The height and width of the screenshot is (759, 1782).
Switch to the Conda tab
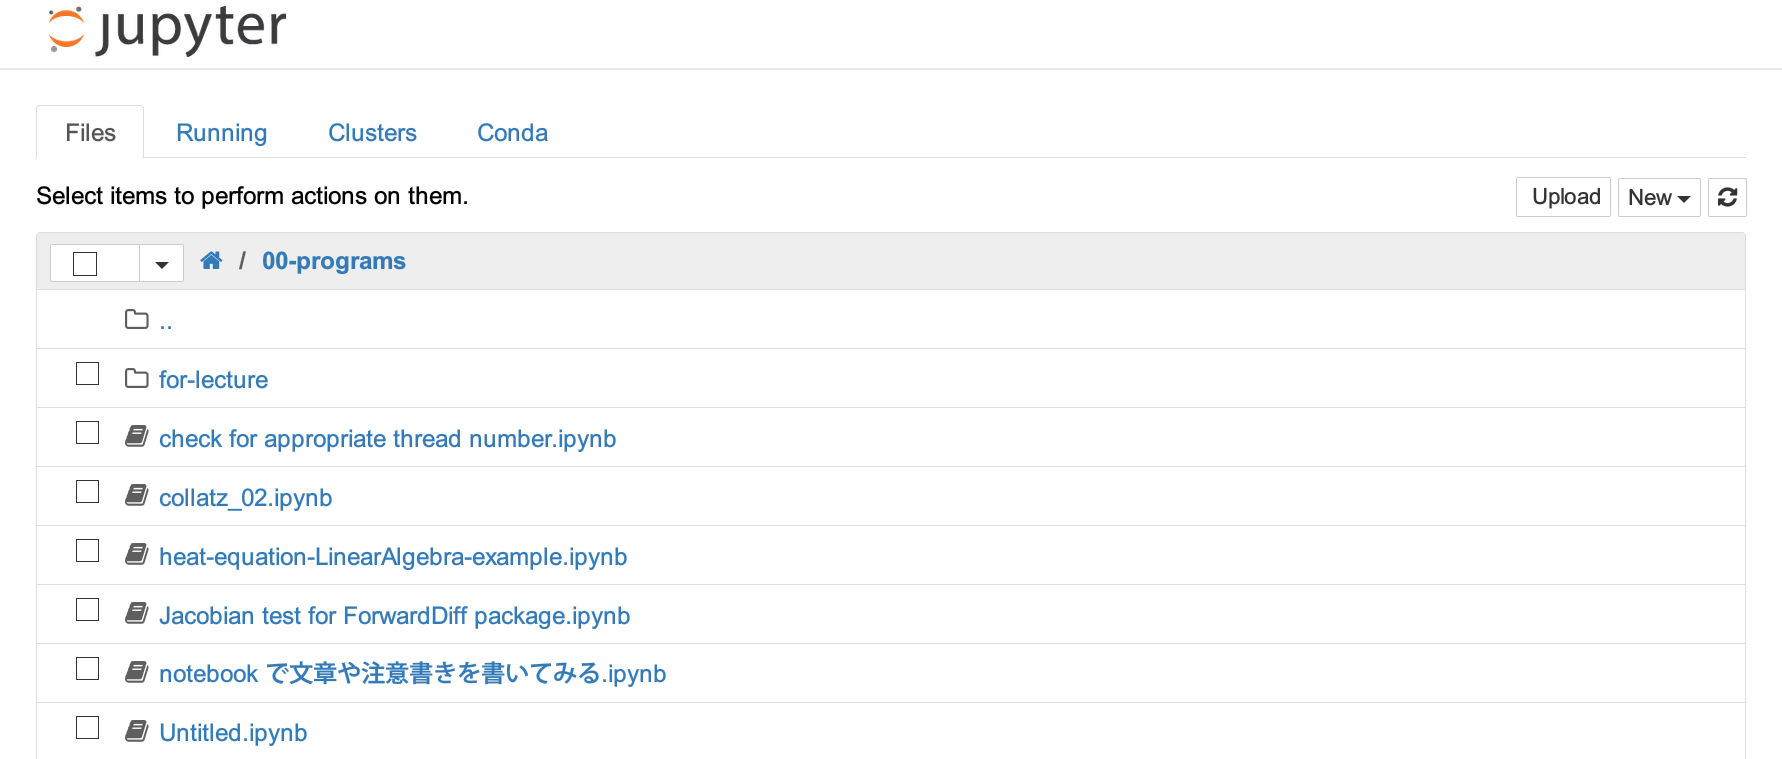tap(512, 133)
